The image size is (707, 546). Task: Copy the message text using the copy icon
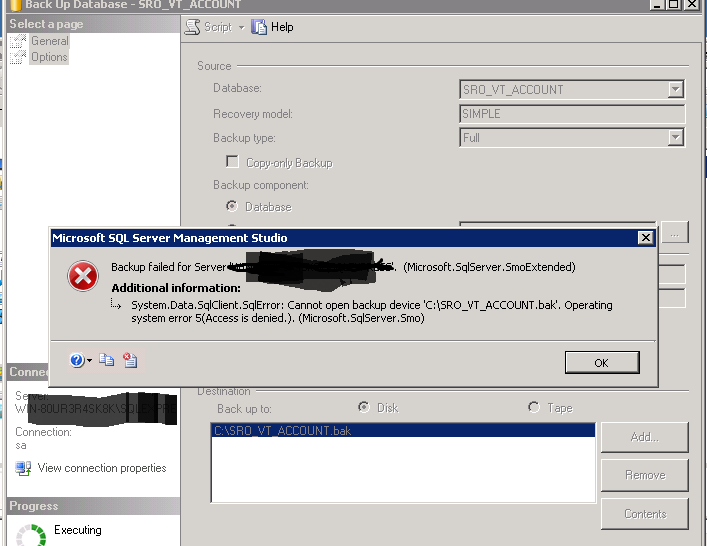click(x=107, y=360)
